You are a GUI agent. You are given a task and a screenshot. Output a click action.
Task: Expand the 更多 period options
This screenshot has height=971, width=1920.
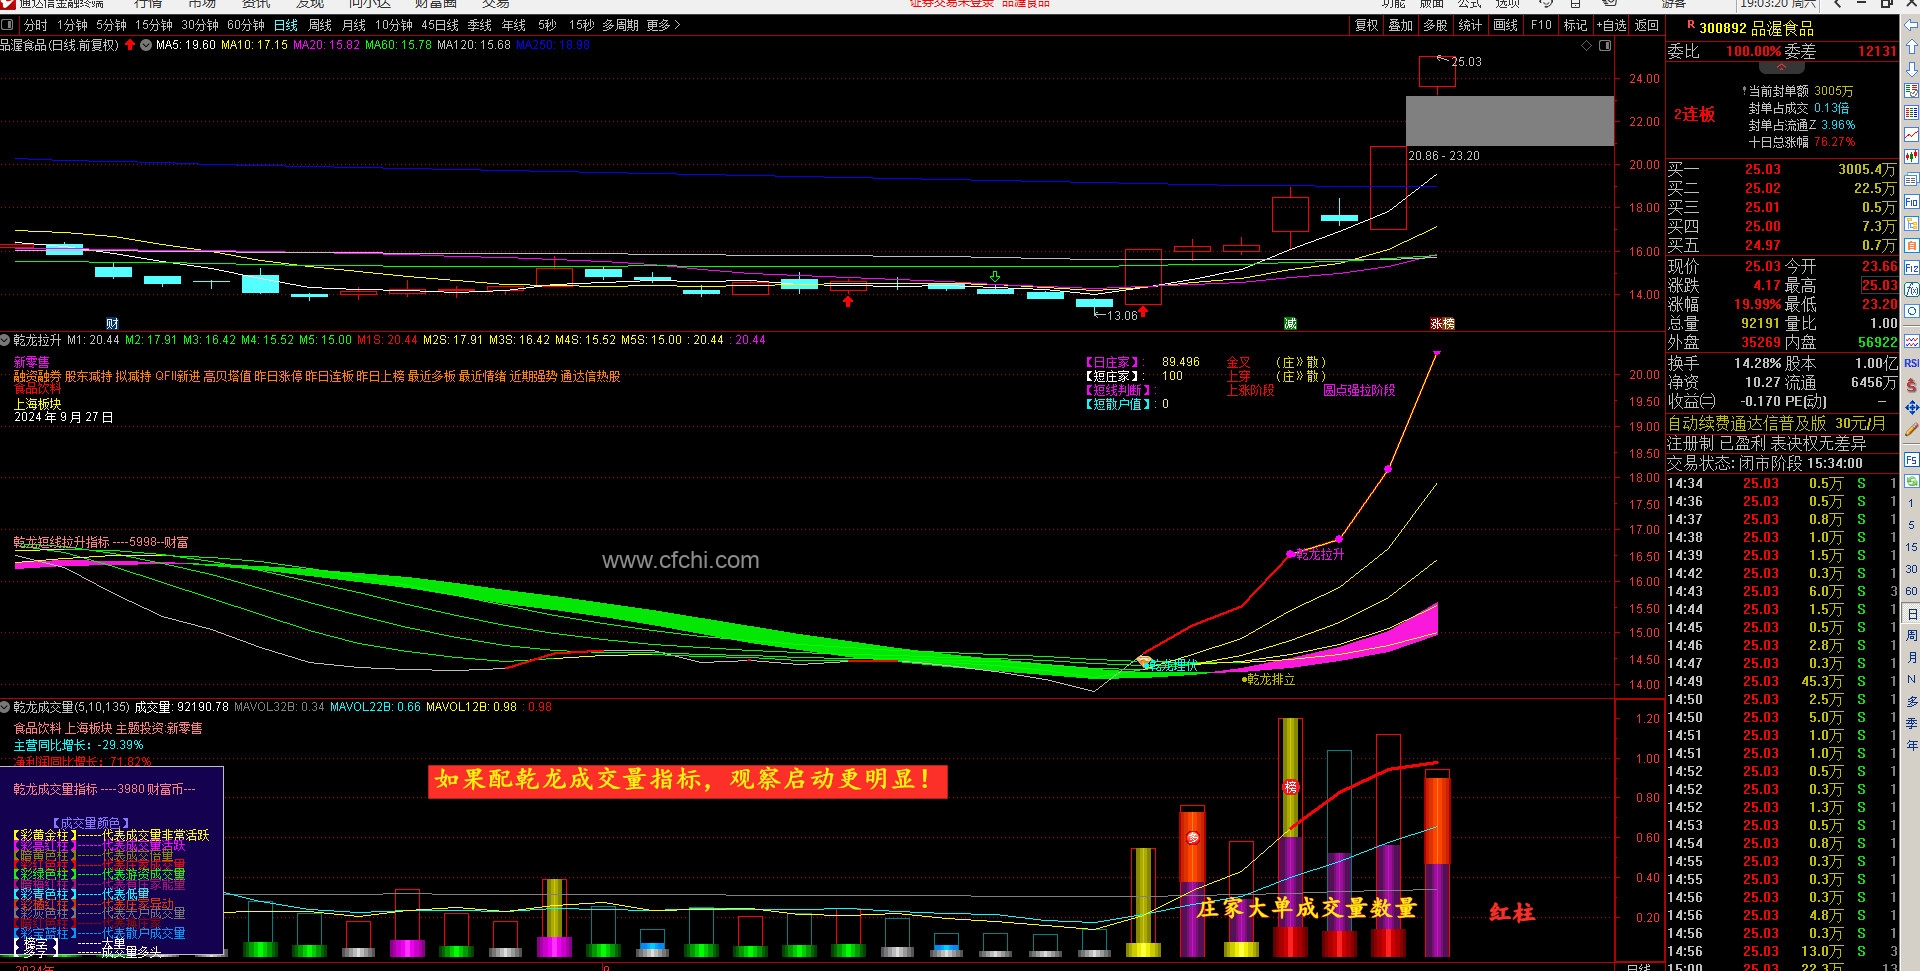[663, 25]
